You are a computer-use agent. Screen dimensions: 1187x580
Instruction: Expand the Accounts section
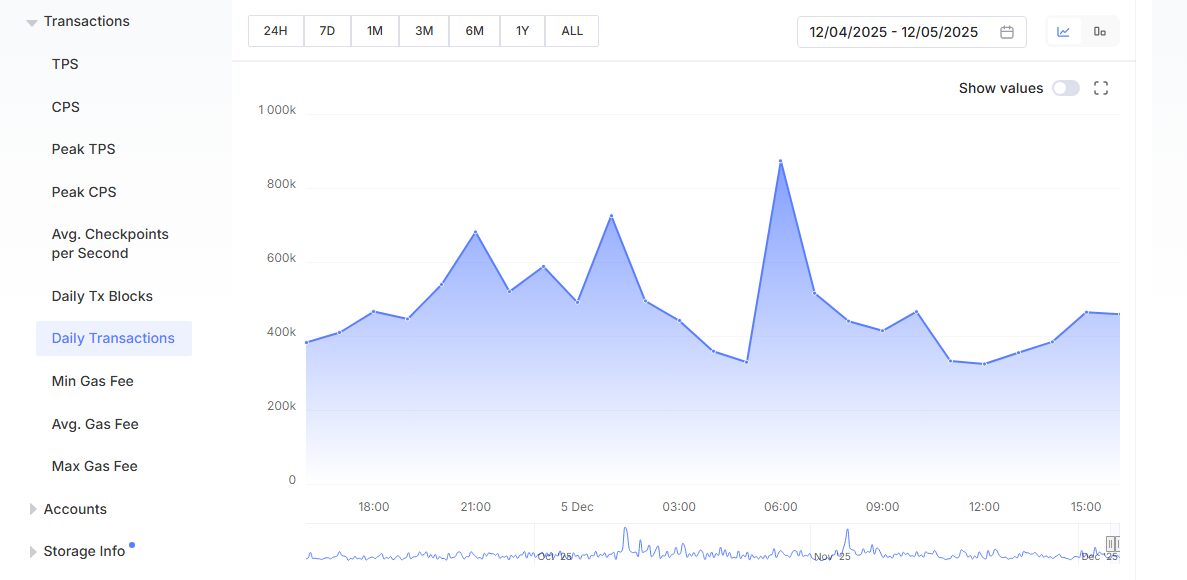coord(32,509)
